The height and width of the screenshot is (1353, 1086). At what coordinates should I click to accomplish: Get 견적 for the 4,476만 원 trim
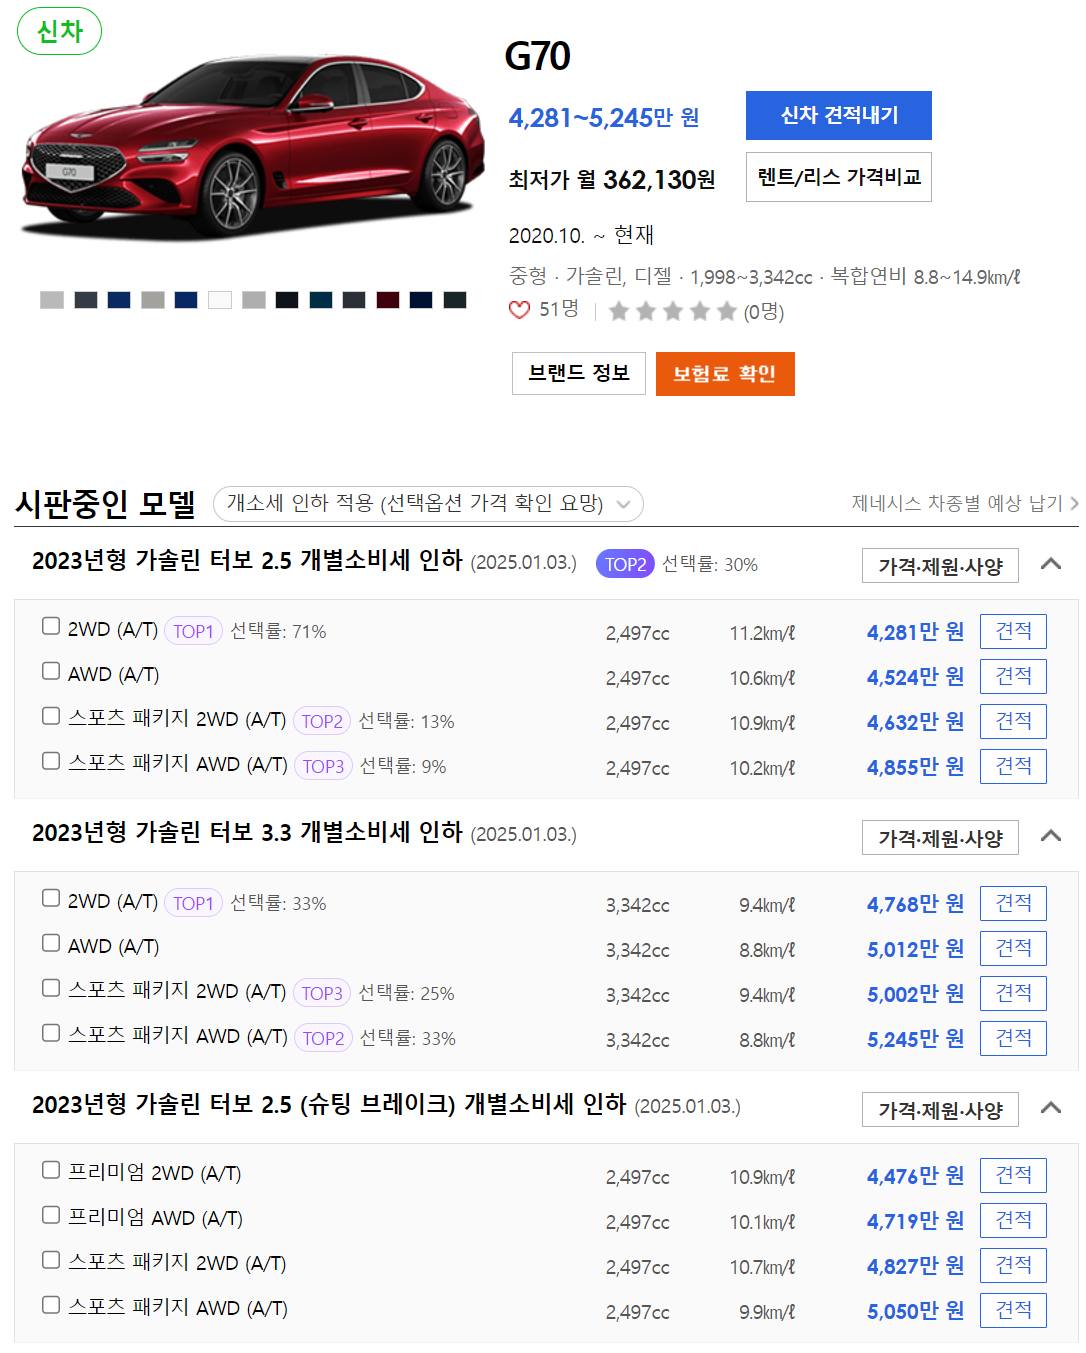tap(1013, 1175)
